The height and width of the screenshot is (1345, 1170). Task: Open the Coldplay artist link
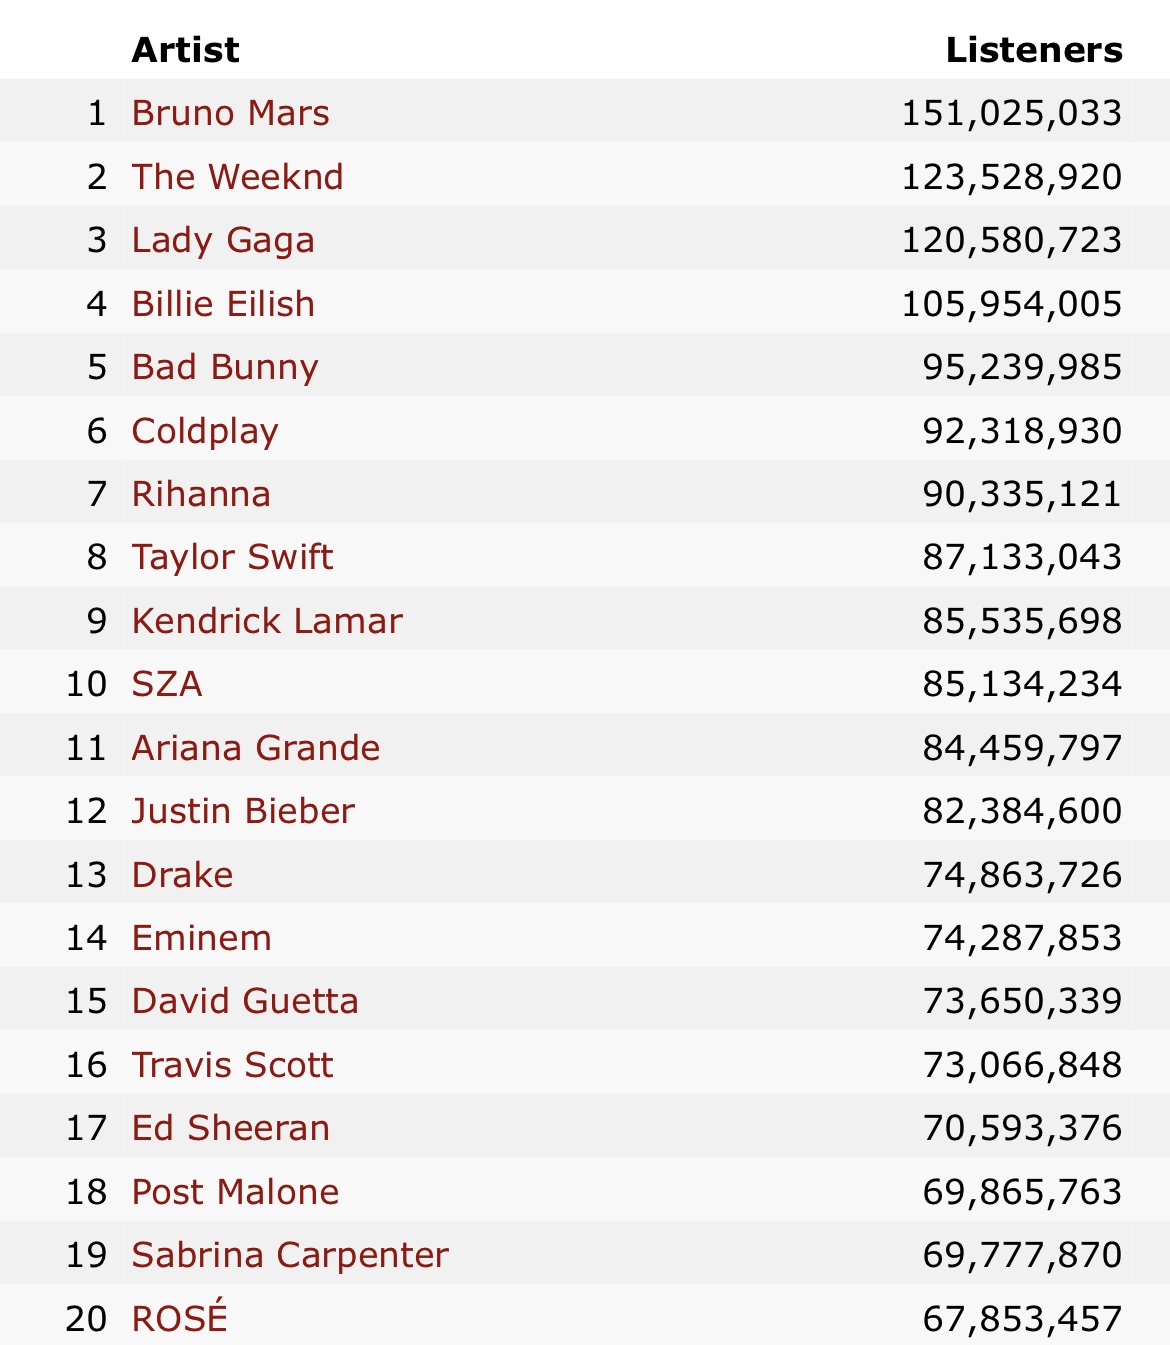click(x=205, y=431)
